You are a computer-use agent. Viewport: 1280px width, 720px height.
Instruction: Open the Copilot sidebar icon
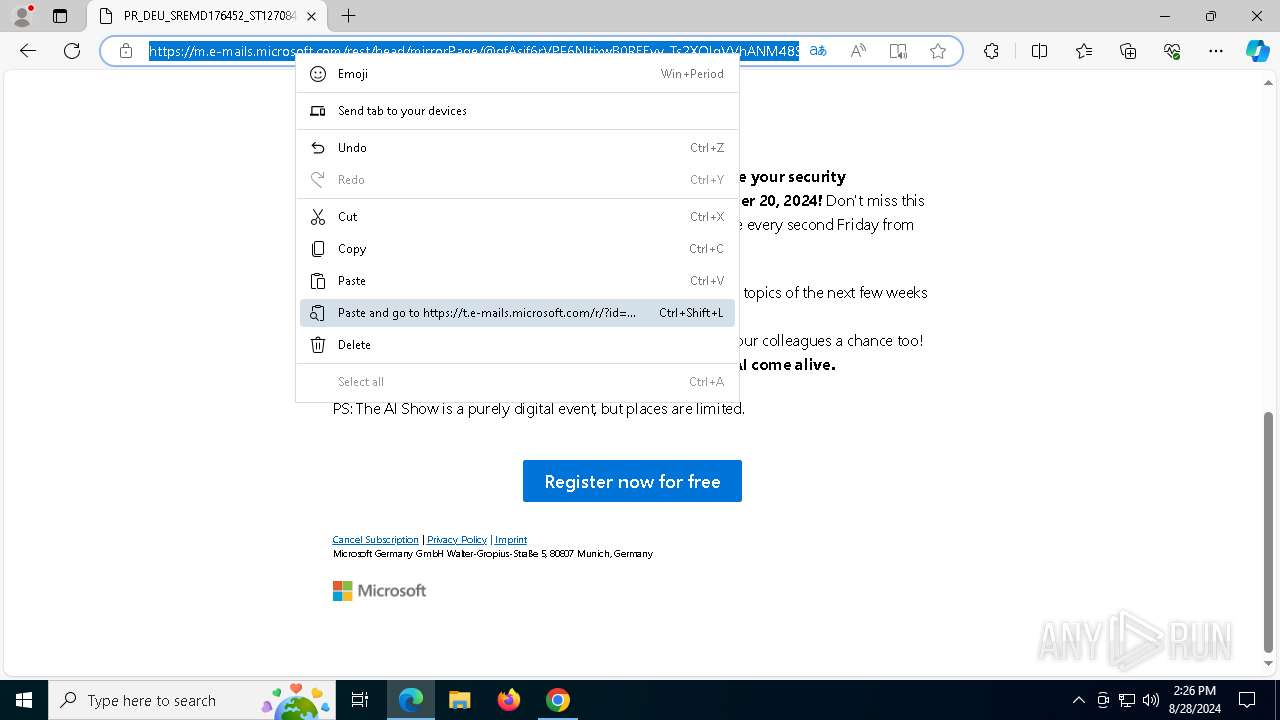tap(1257, 51)
